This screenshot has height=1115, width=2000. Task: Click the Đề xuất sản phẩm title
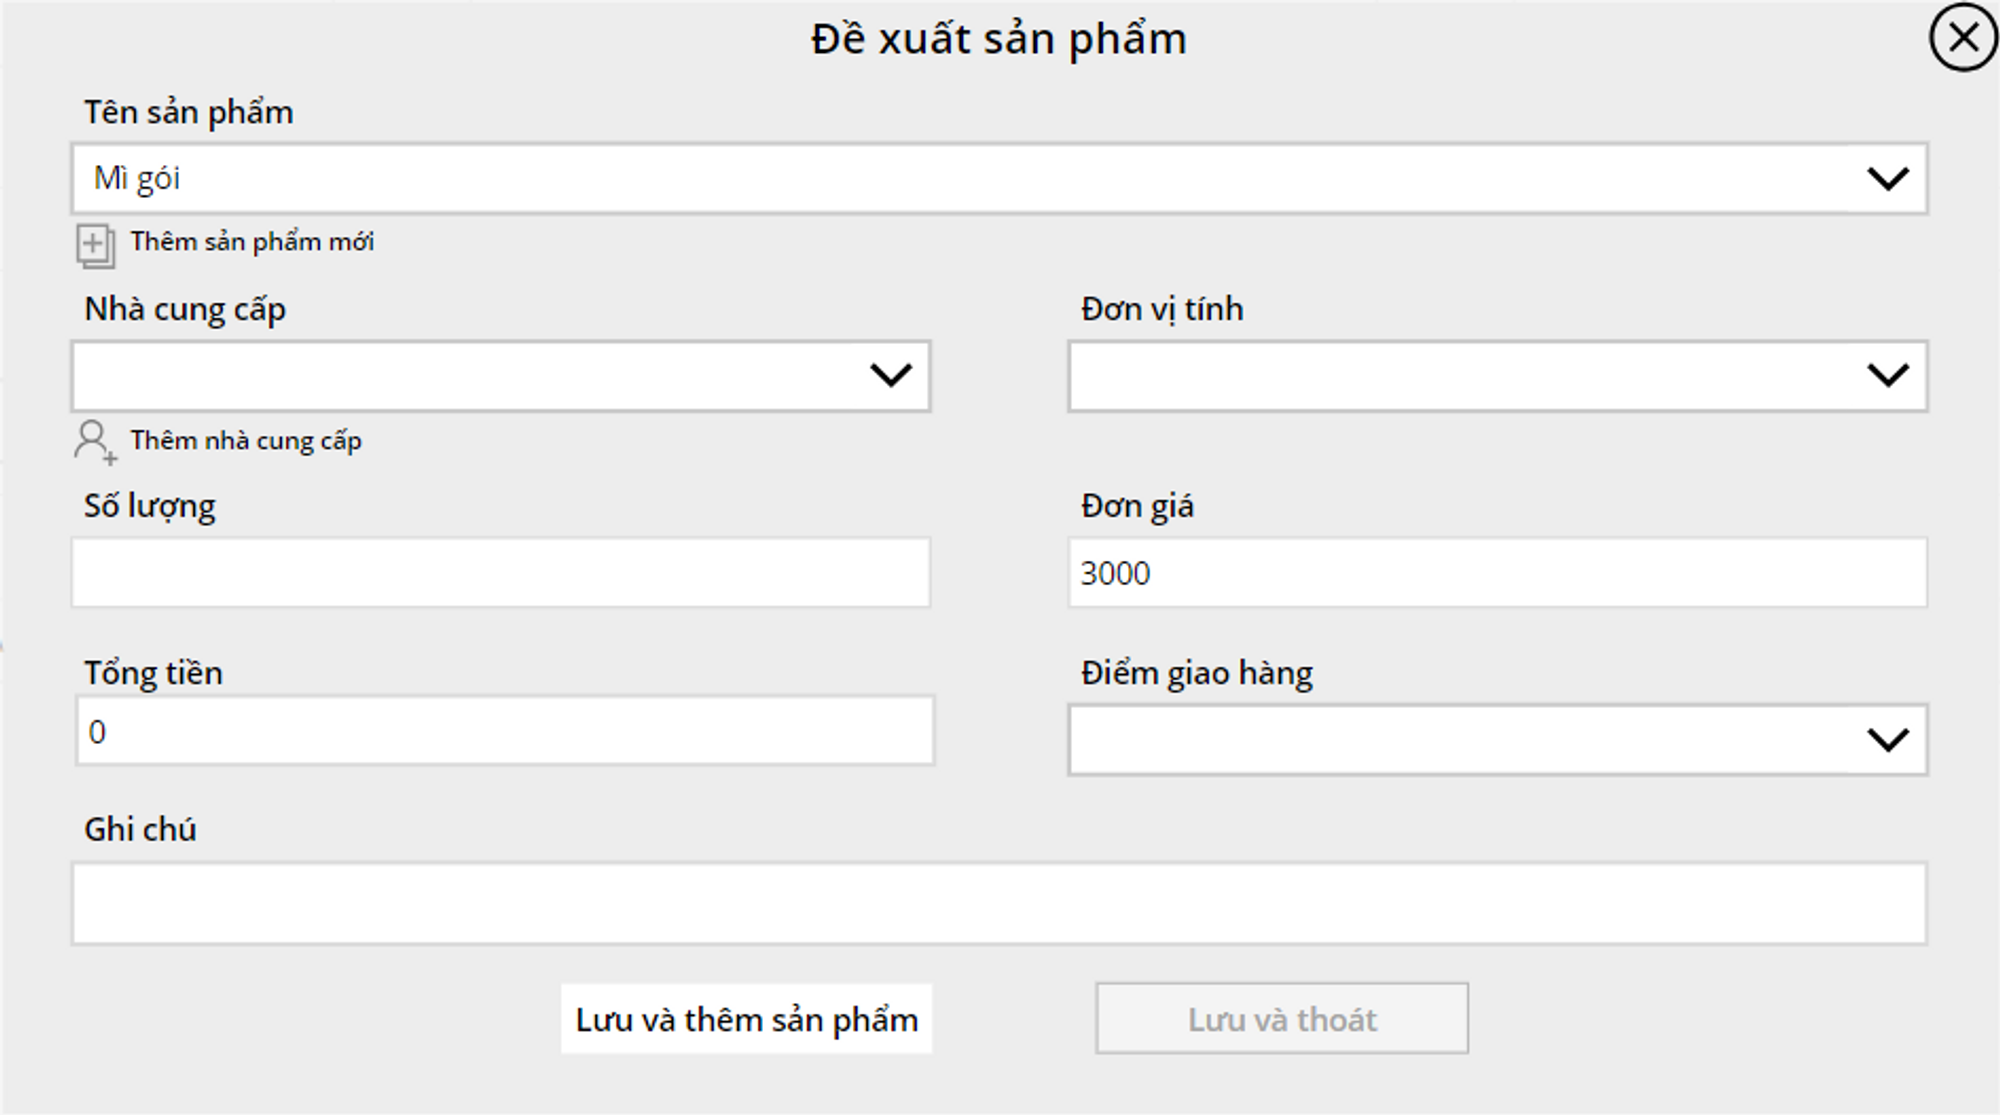[x=998, y=40]
